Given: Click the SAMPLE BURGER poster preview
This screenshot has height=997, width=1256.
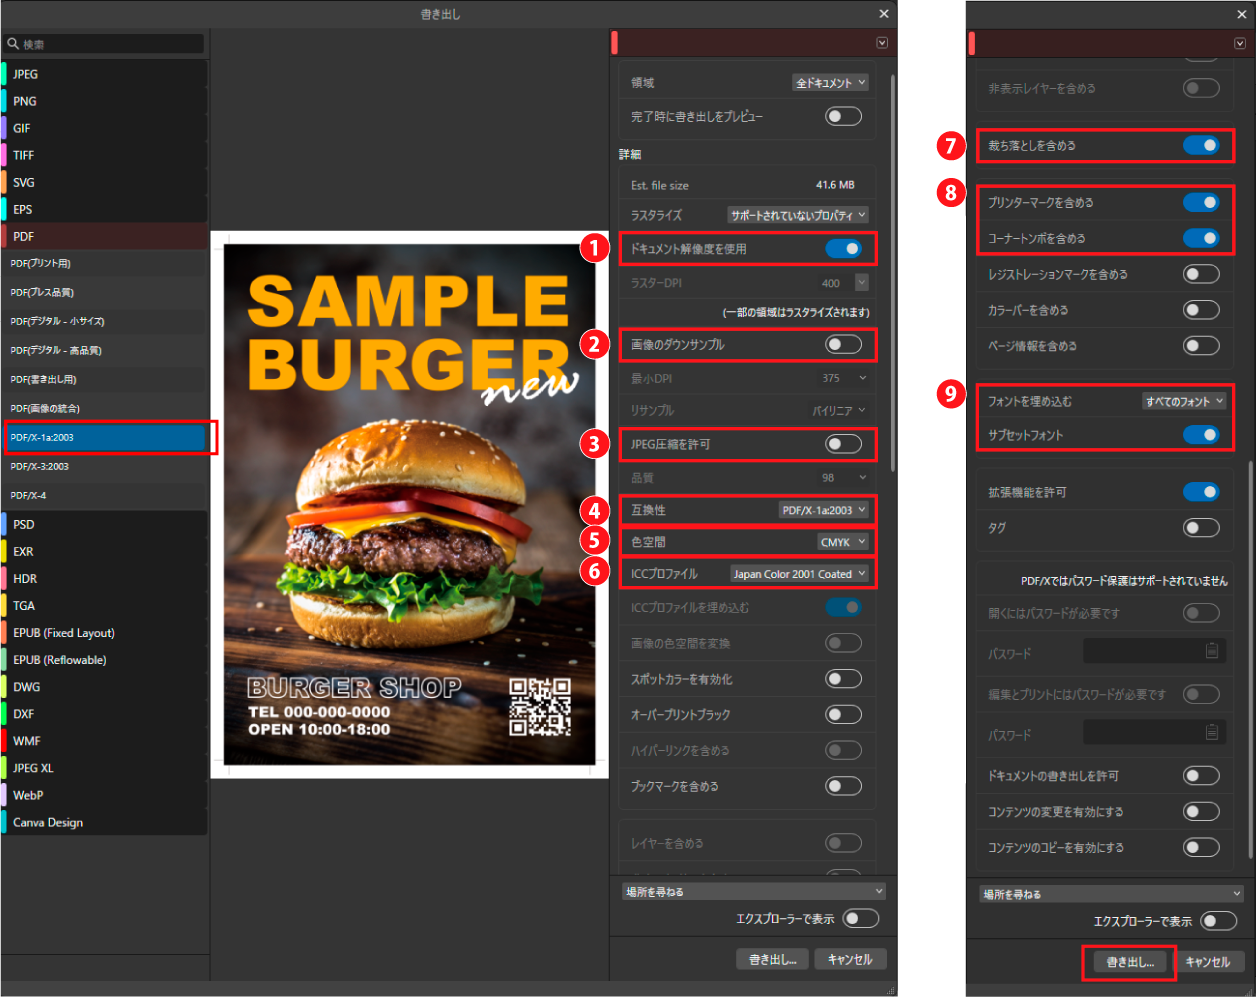Looking at the screenshot, I should tap(408, 505).
